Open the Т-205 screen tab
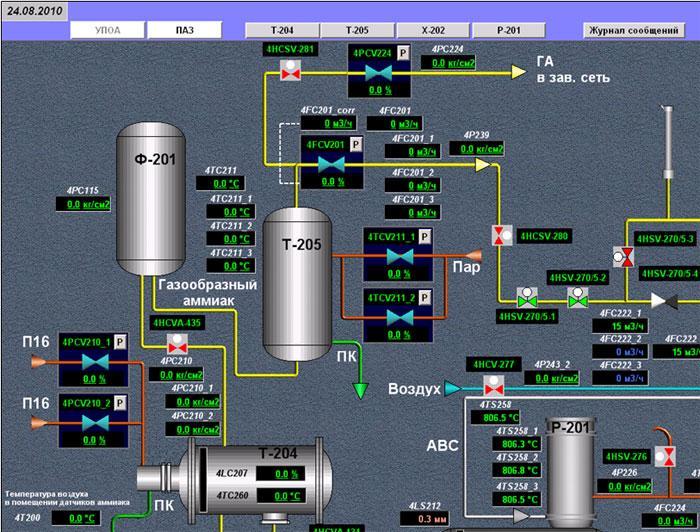The height and width of the screenshot is (532, 700). (x=357, y=29)
